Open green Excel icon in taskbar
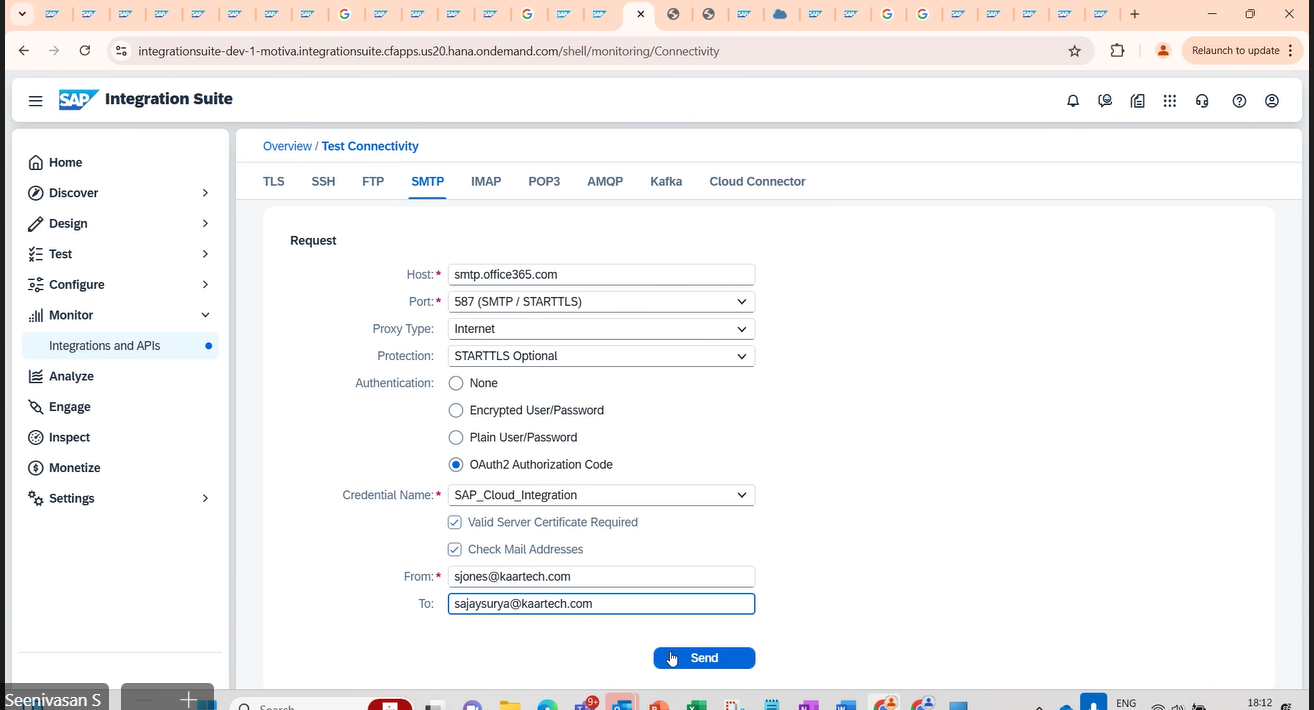This screenshot has height=710, width=1314. click(697, 704)
